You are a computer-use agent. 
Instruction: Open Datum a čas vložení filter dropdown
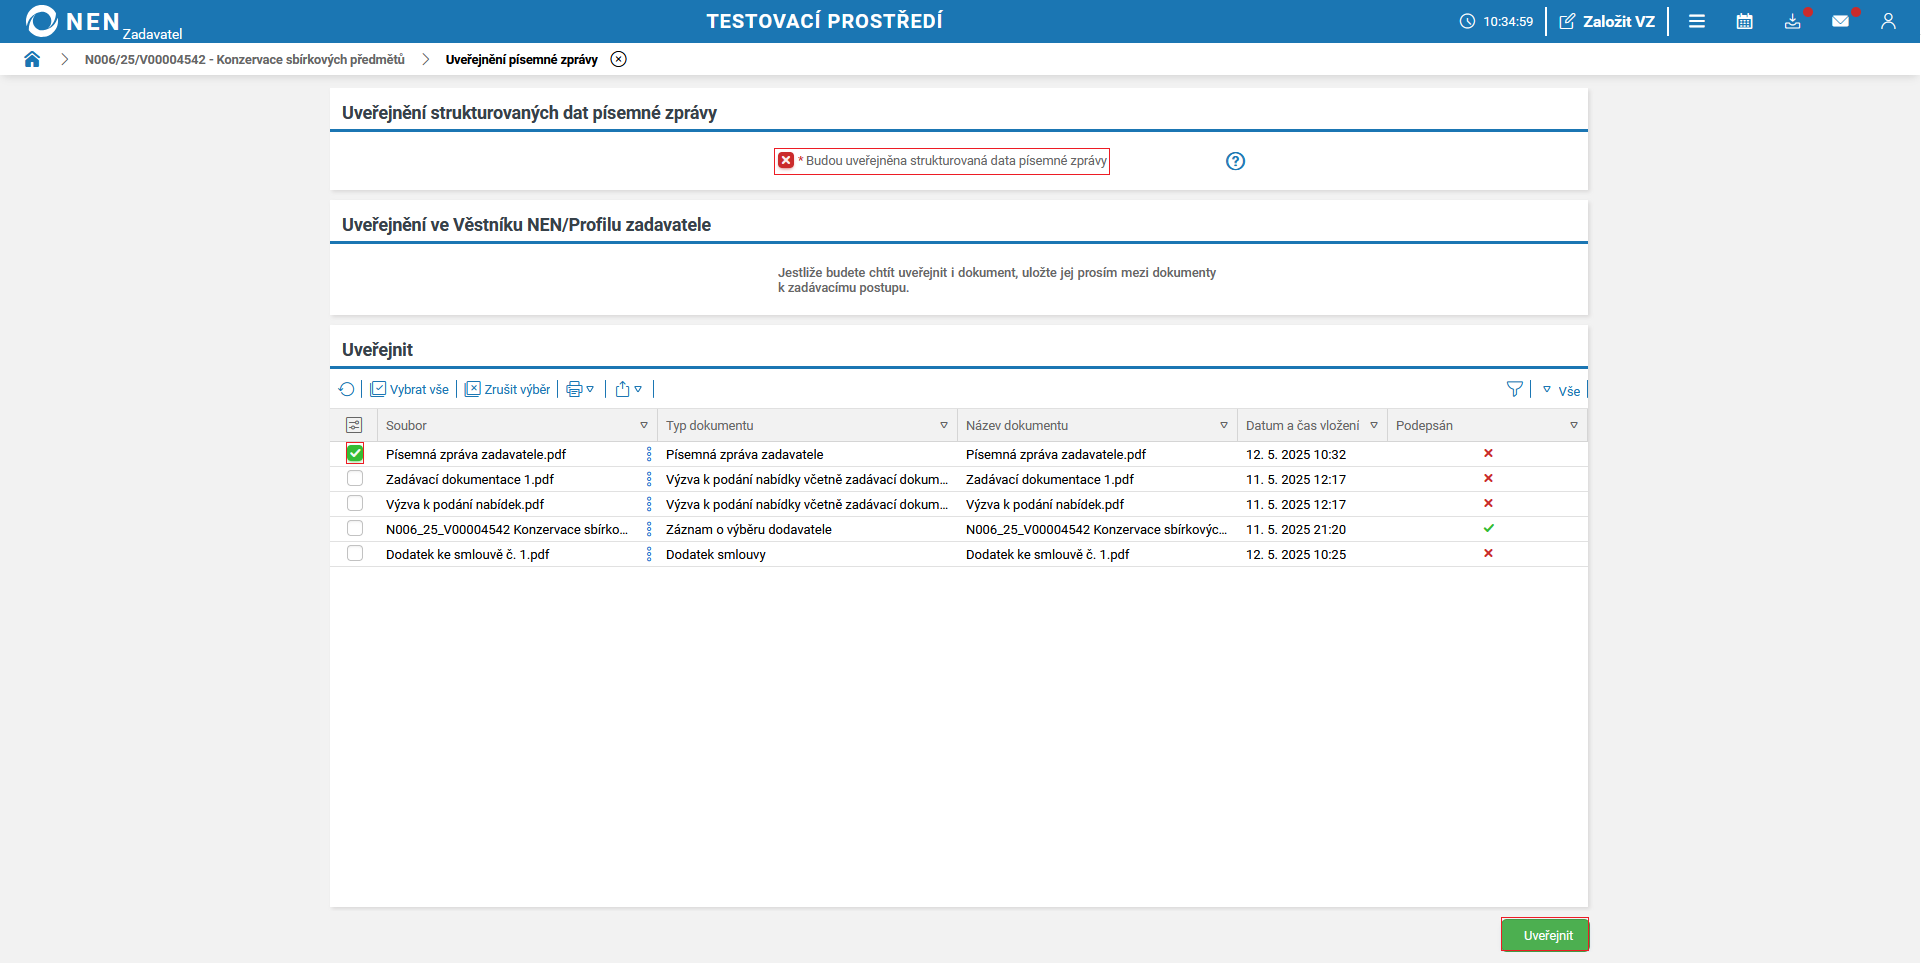pyautogui.click(x=1374, y=425)
